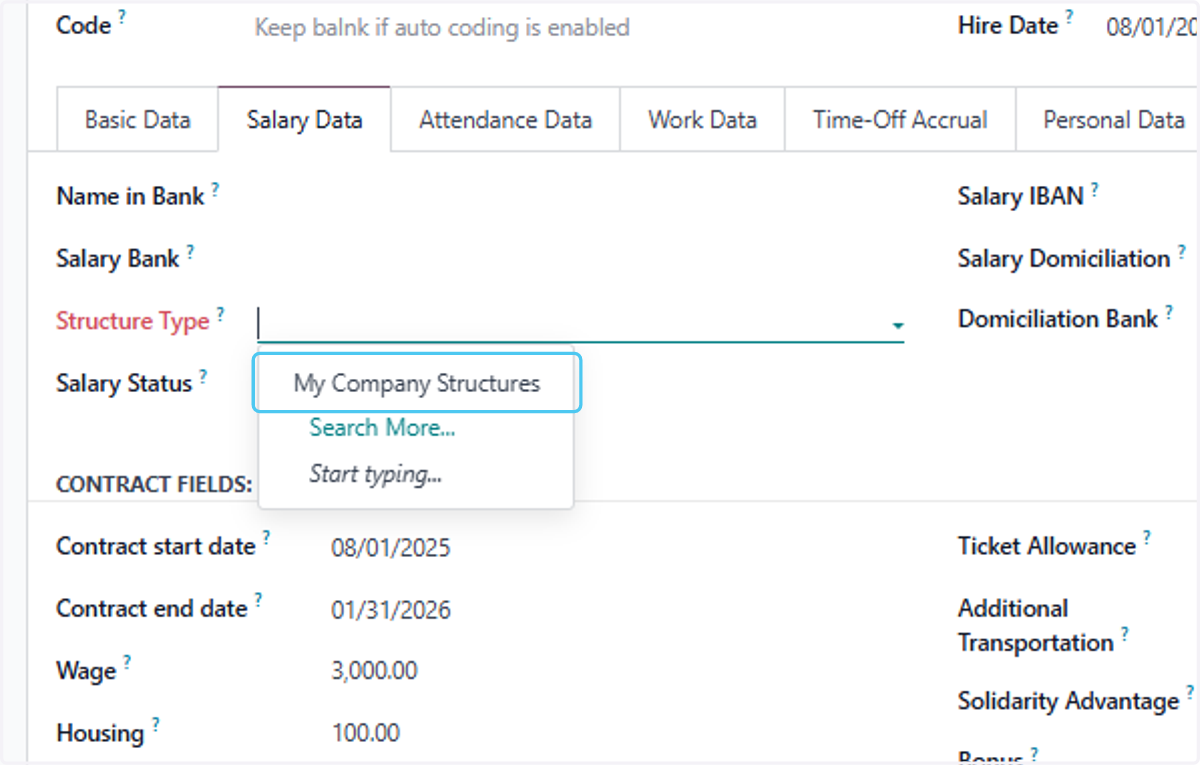Click the Salary IBAN label

click(x=1021, y=197)
